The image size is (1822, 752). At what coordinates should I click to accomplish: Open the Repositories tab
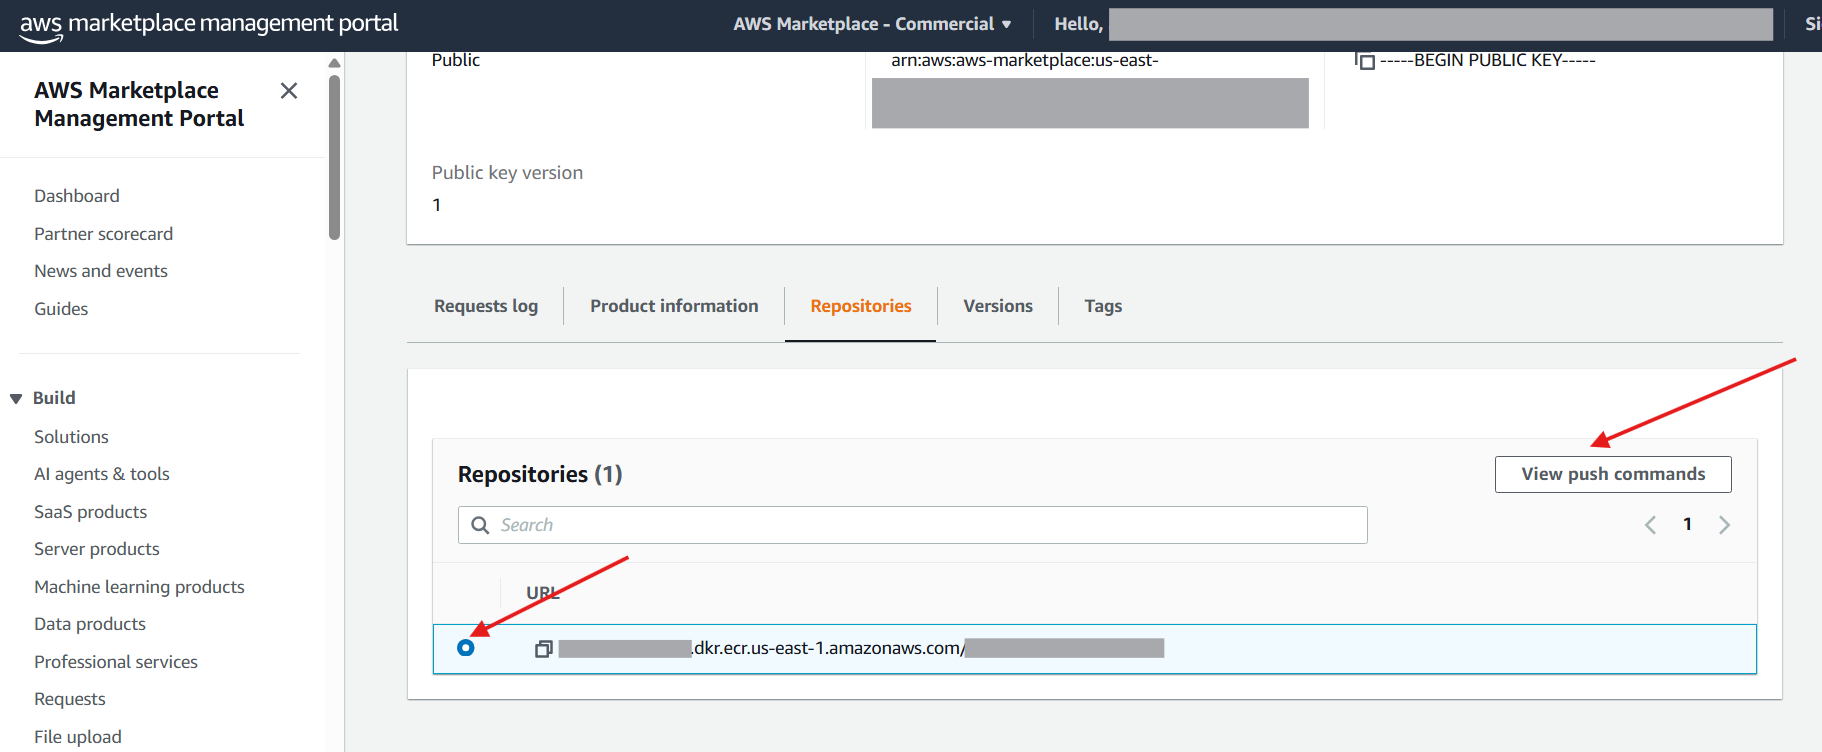(861, 306)
